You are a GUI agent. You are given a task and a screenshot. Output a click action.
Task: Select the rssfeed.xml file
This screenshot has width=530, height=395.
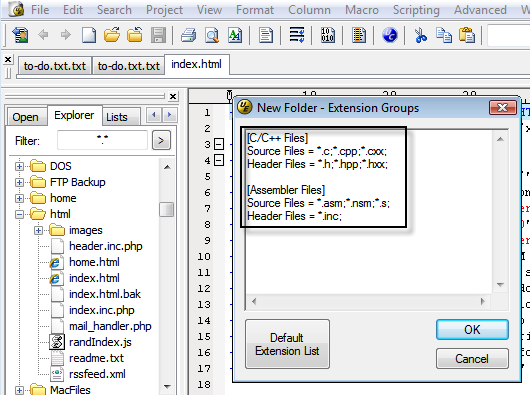97,374
